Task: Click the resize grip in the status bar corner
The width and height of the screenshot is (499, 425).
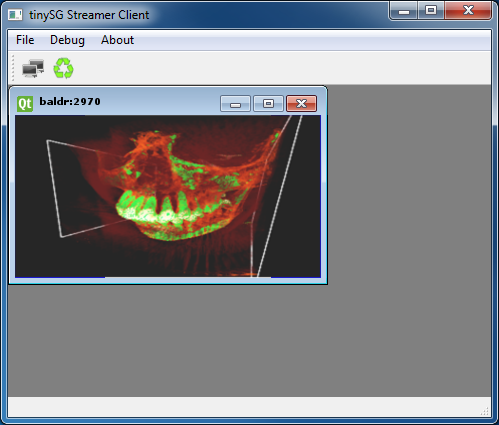Action: tap(485, 411)
